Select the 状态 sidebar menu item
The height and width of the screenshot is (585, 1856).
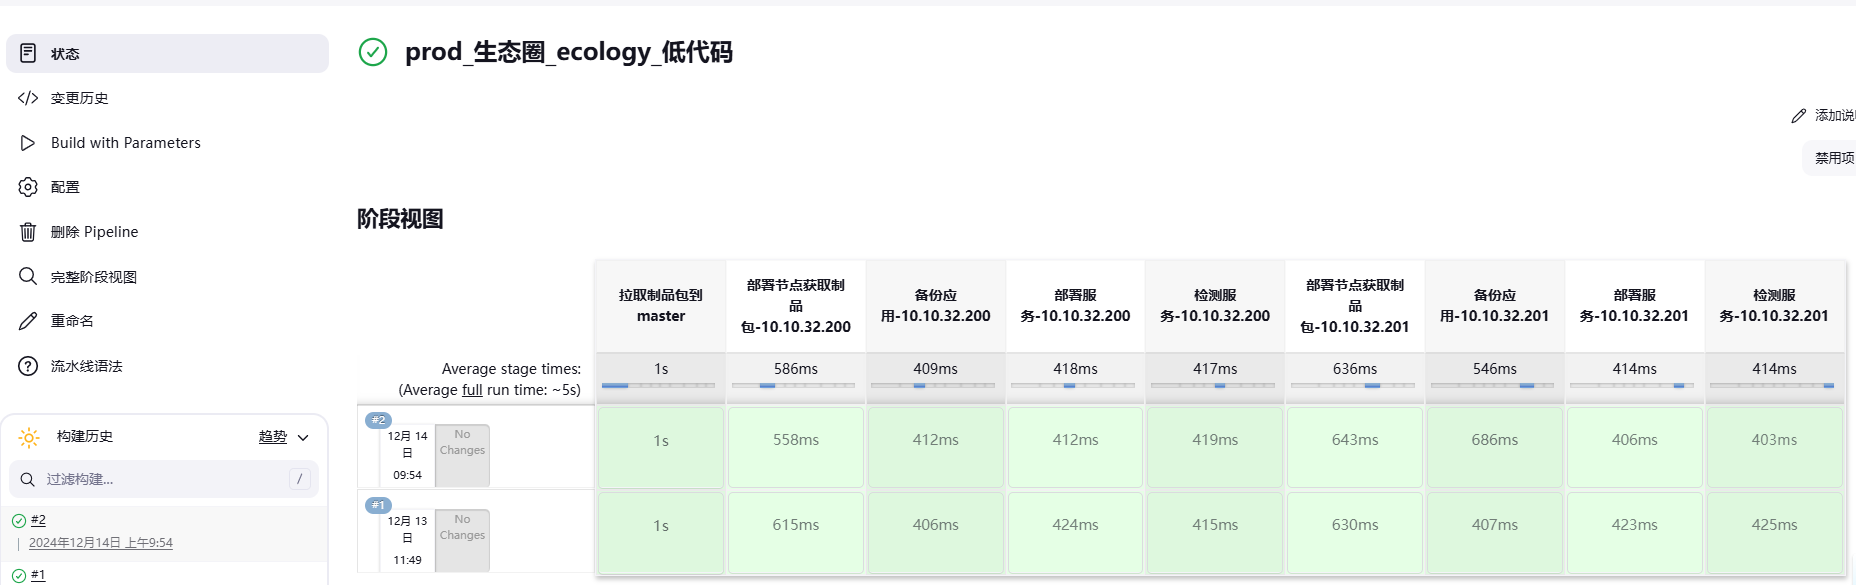point(167,53)
